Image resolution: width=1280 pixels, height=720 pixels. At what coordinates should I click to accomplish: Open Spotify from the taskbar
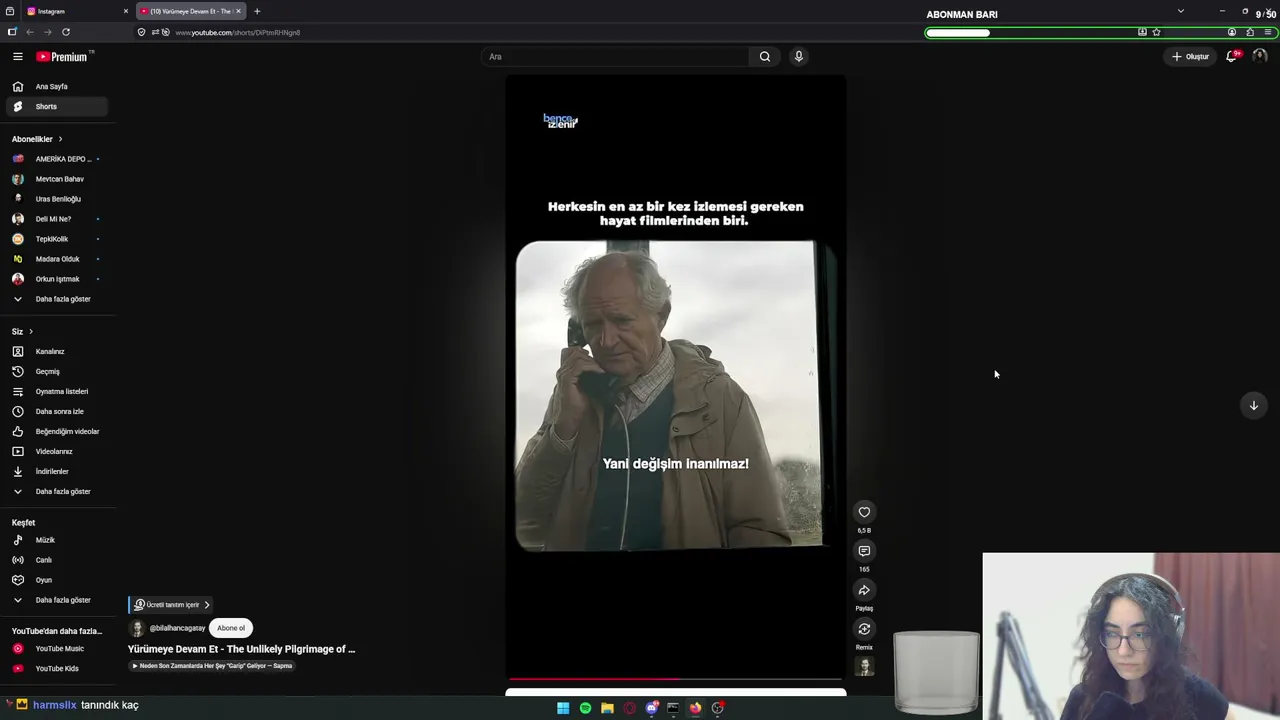(585, 708)
